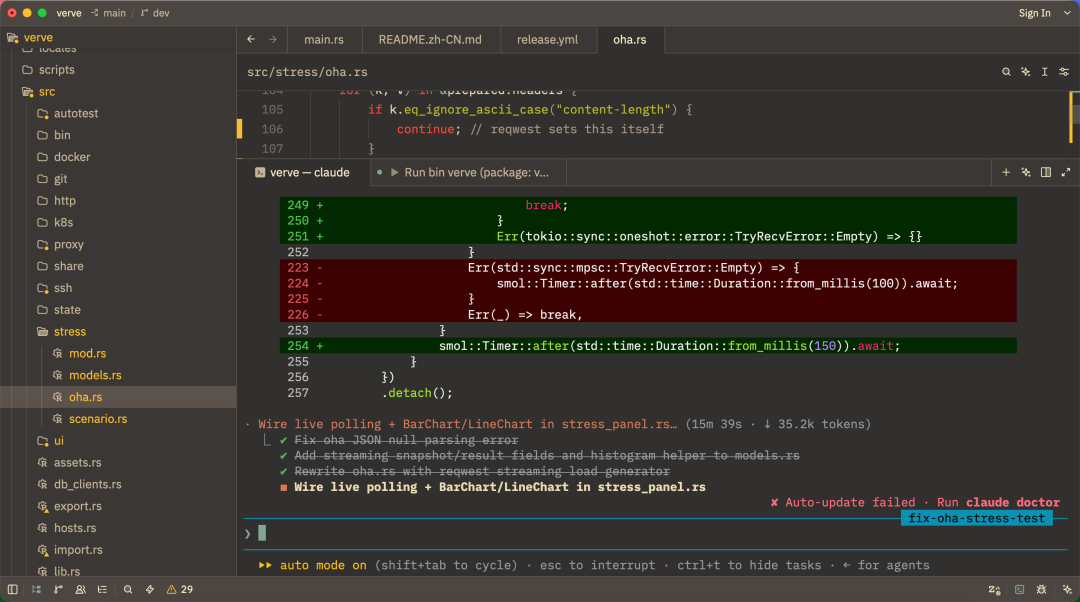Toggle selections cursor icon in editor toolbar

tap(1045, 72)
